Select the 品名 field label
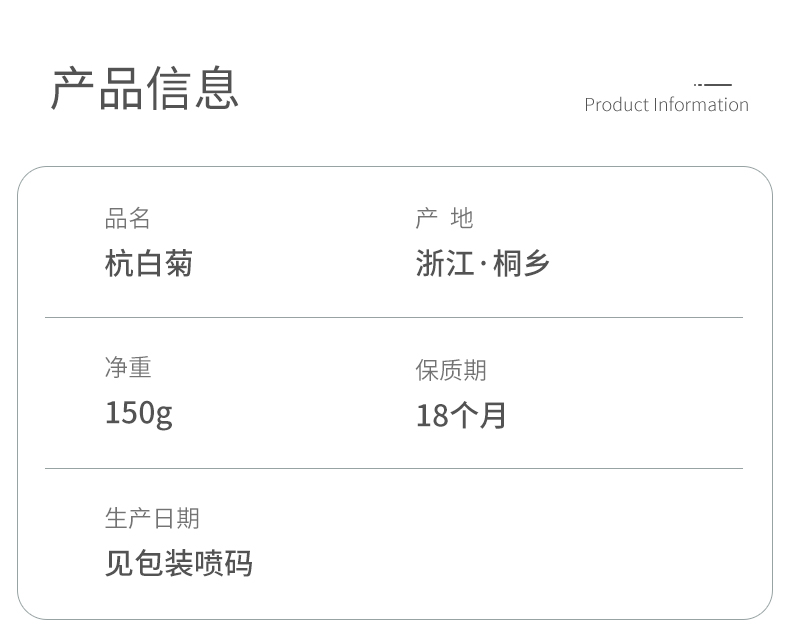The image size is (790, 644). [127, 218]
